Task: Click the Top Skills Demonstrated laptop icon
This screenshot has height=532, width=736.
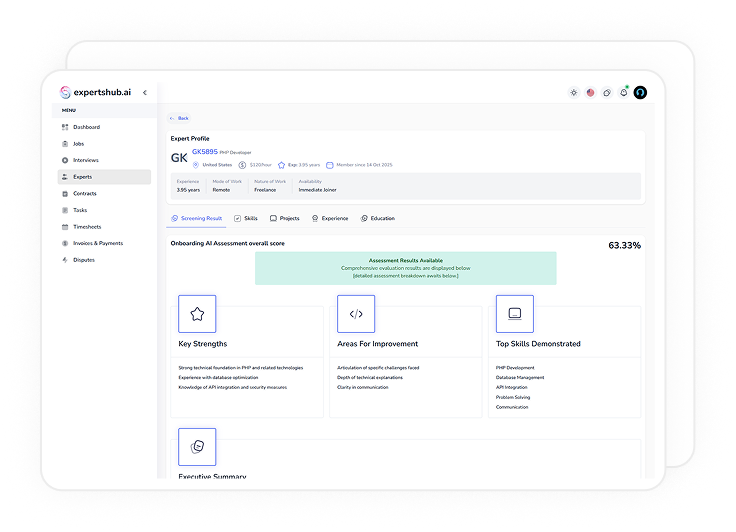Action: [515, 314]
